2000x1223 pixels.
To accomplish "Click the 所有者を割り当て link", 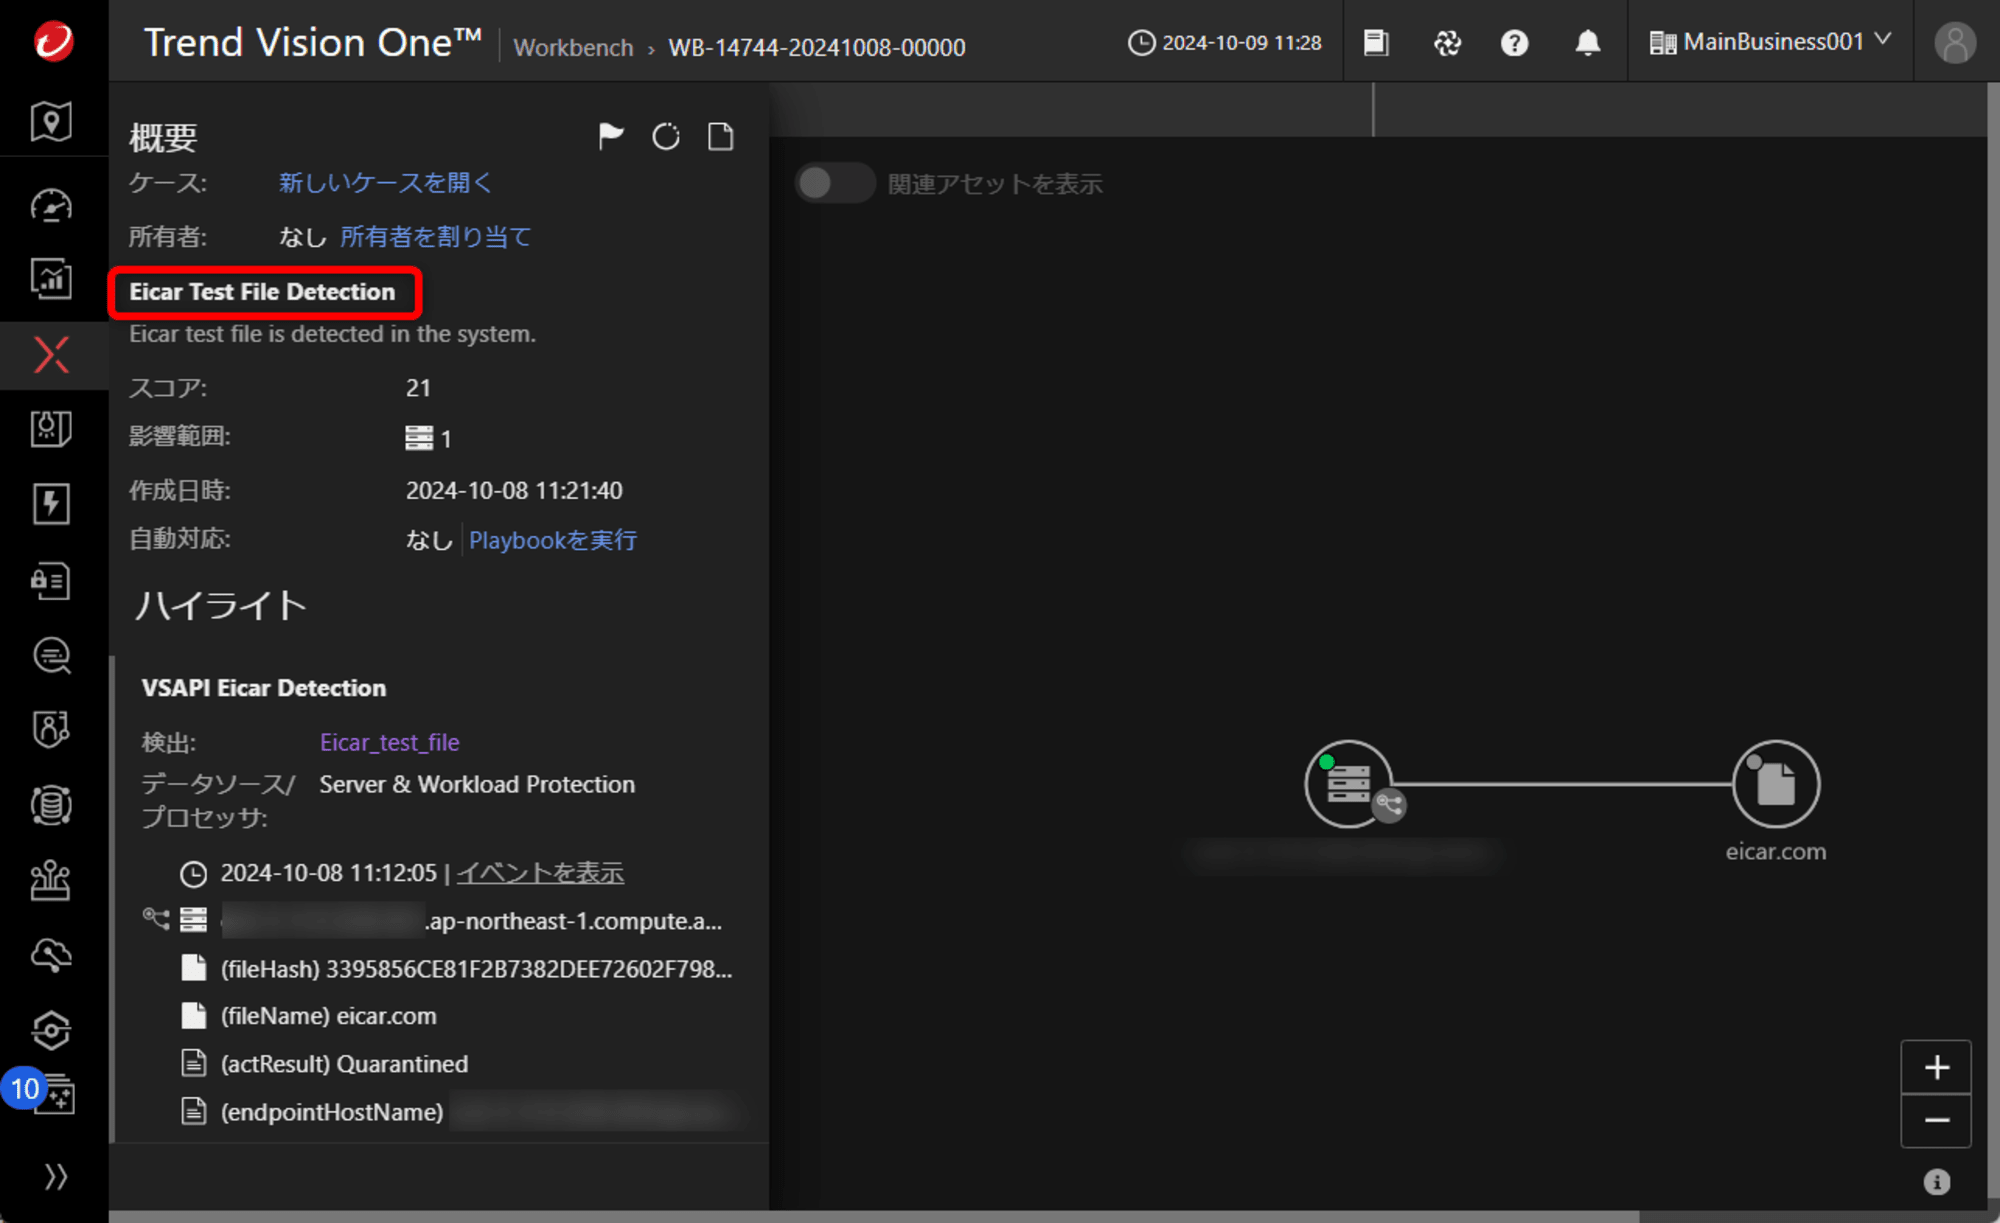I will [x=436, y=236].
